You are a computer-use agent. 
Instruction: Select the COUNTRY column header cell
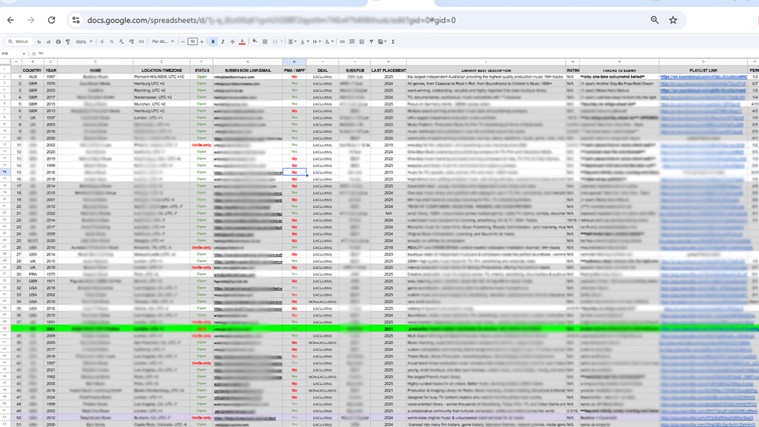click(x=32, y=71)
